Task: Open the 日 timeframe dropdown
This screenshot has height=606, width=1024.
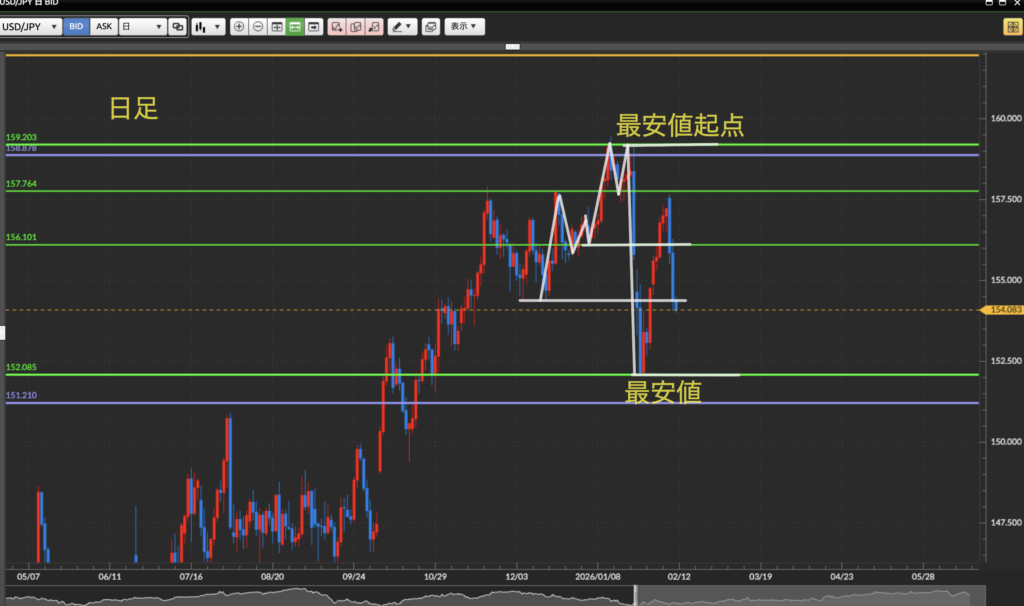Action: pyautogui.click(x=142, y=27)
